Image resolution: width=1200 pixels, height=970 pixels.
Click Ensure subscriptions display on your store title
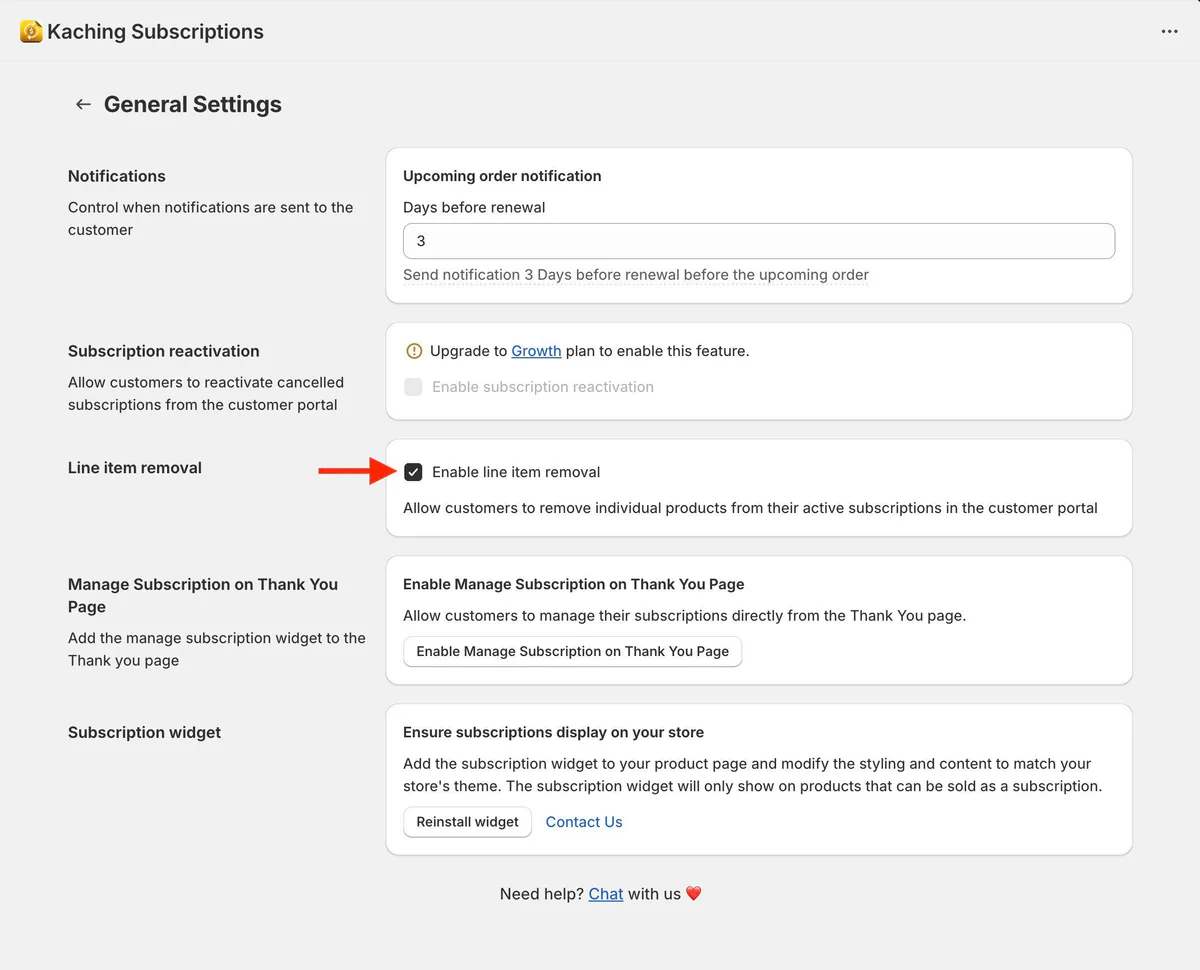(553, 732)
